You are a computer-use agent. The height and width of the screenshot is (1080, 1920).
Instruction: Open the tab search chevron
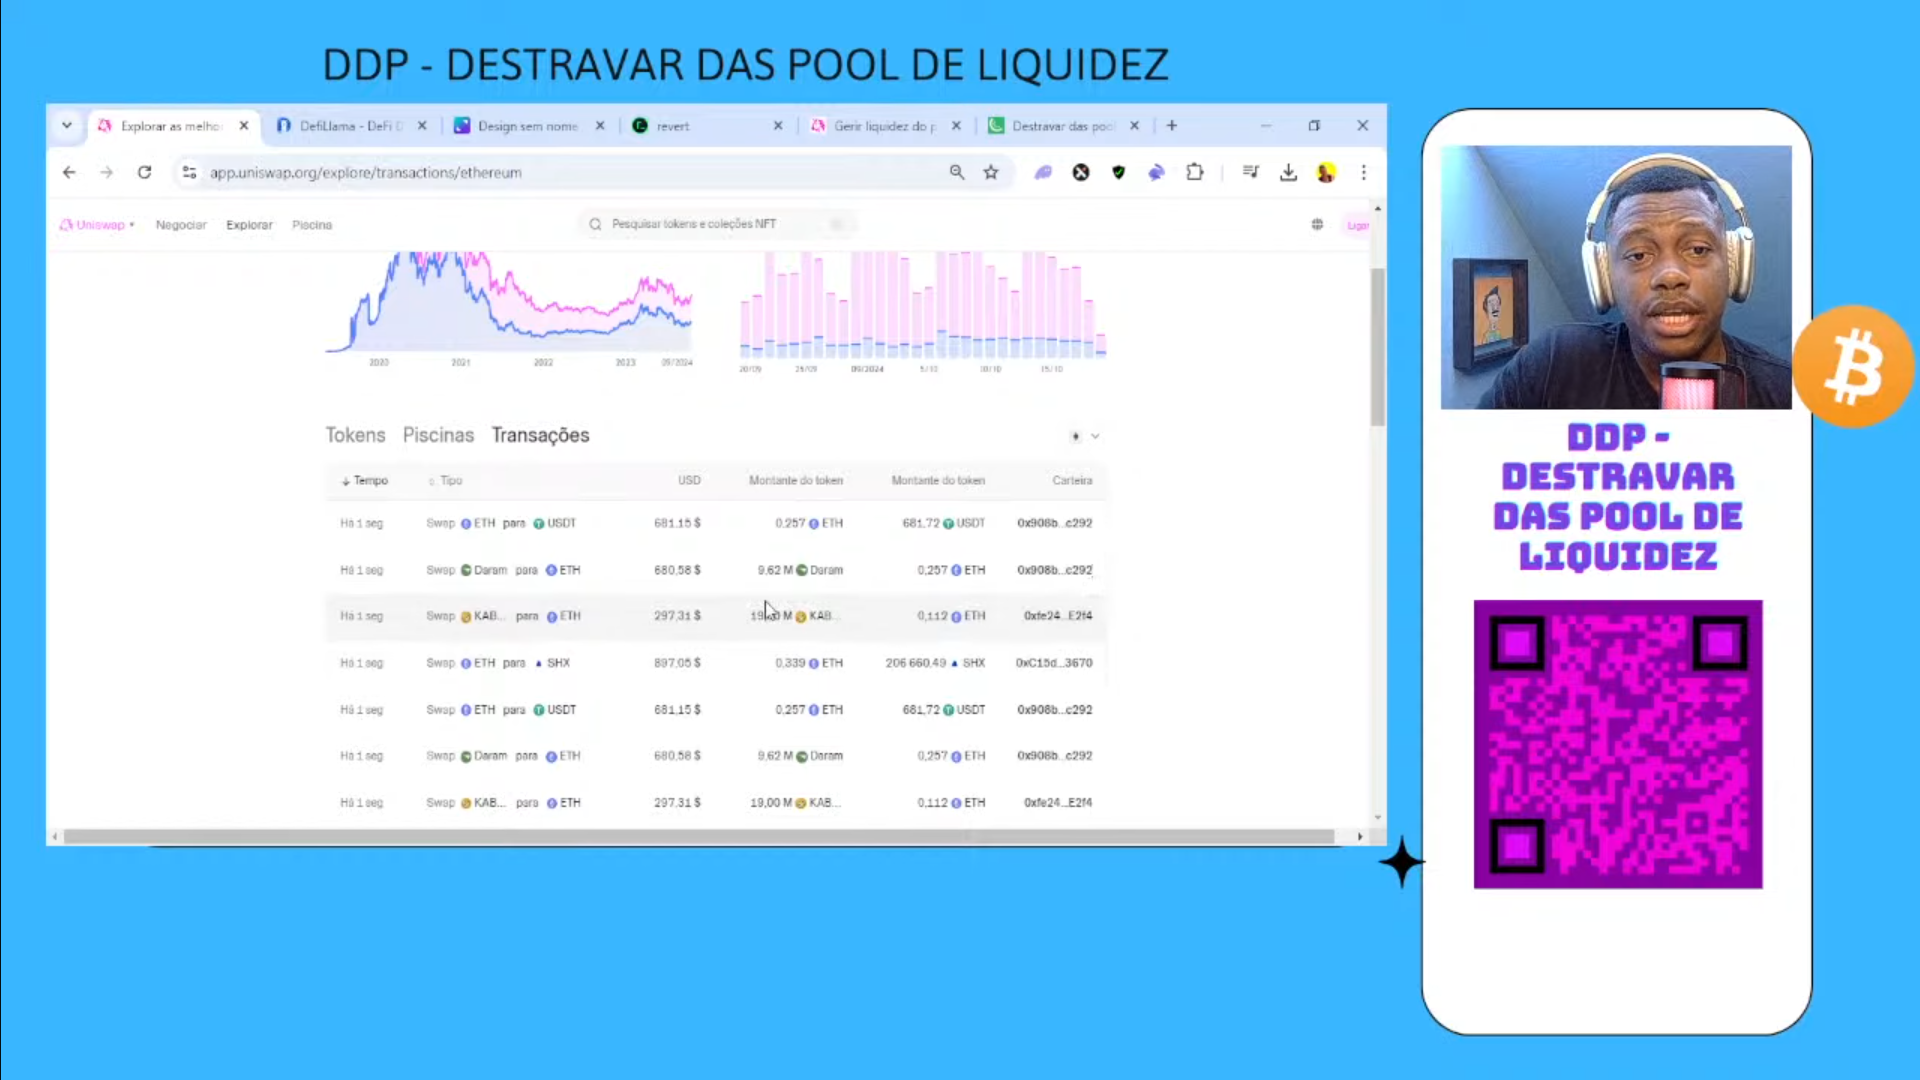click(67, 125)
